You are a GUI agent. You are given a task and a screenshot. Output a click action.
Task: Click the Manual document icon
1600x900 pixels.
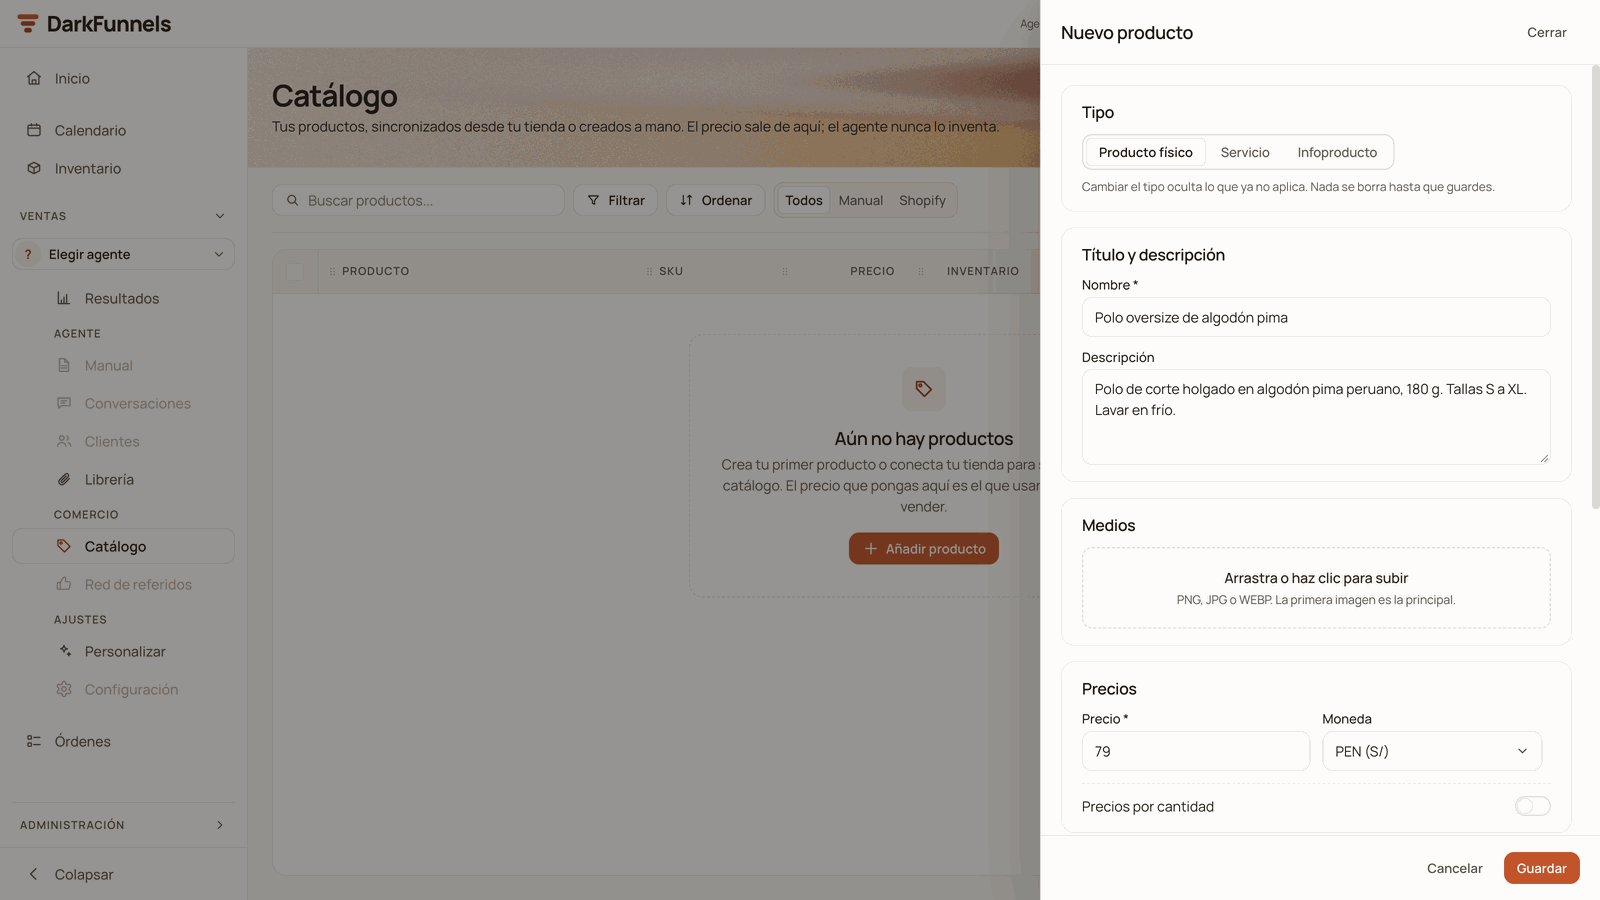(64, 366)
